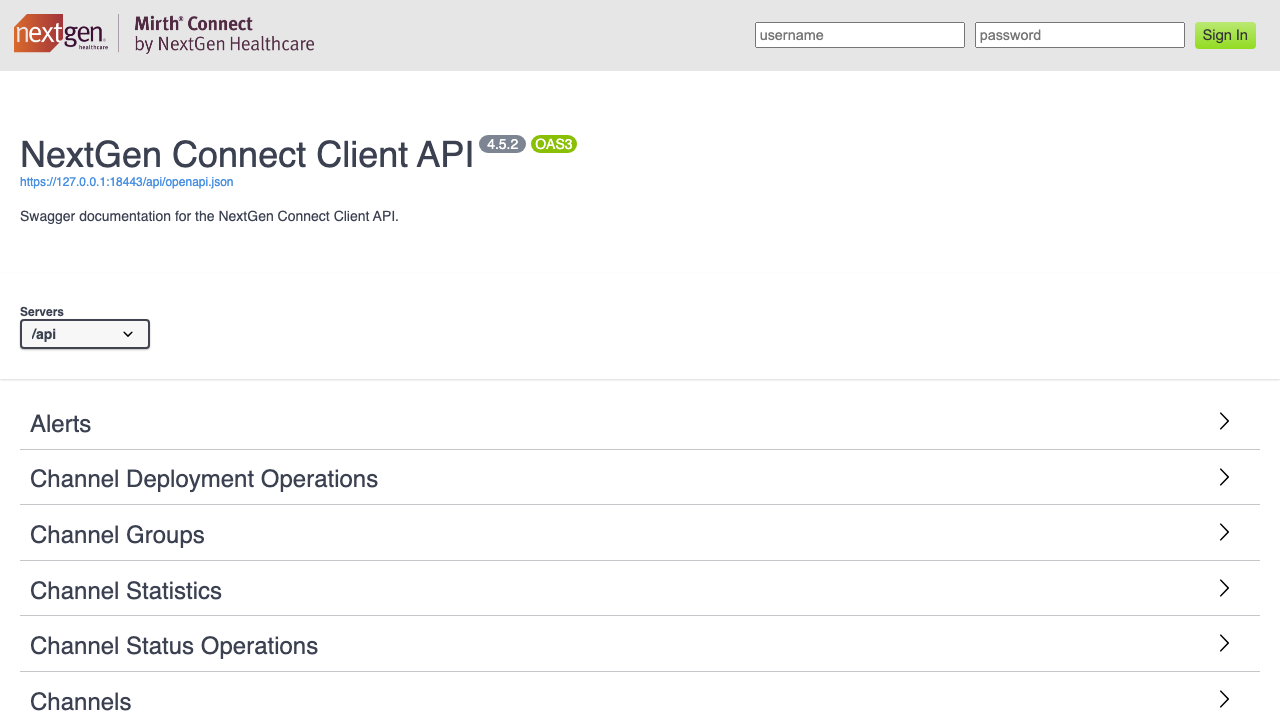The image size is (1280, 720).
Task: Expand the Alerts section chevron
Action: (1224, 421)
